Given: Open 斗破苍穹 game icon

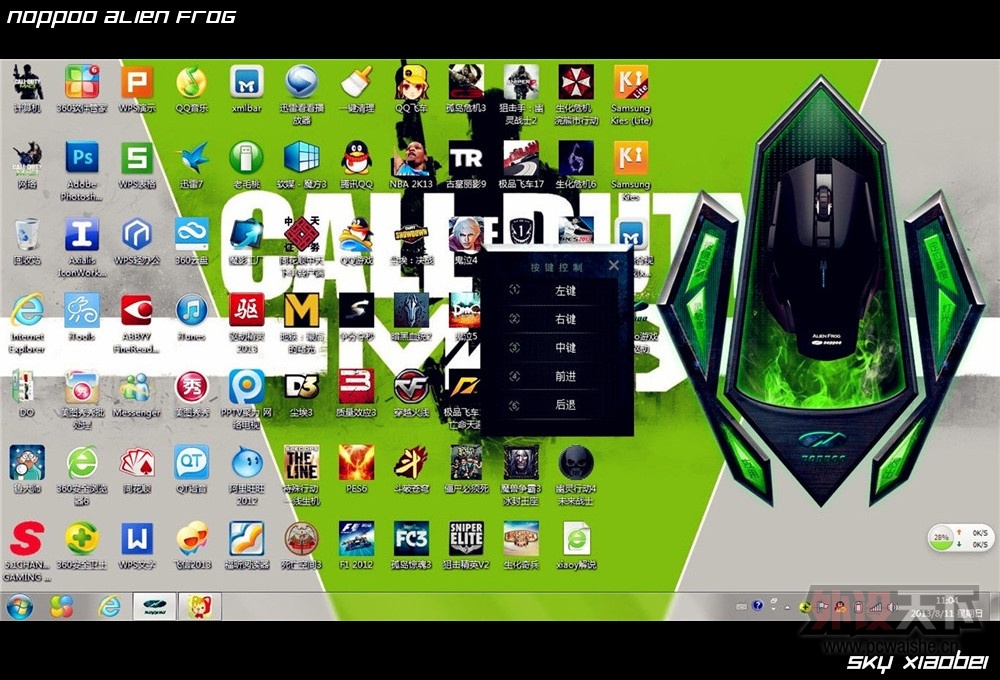Looking at the screenshot, I should pyautogui.click(x=411, y=462).
